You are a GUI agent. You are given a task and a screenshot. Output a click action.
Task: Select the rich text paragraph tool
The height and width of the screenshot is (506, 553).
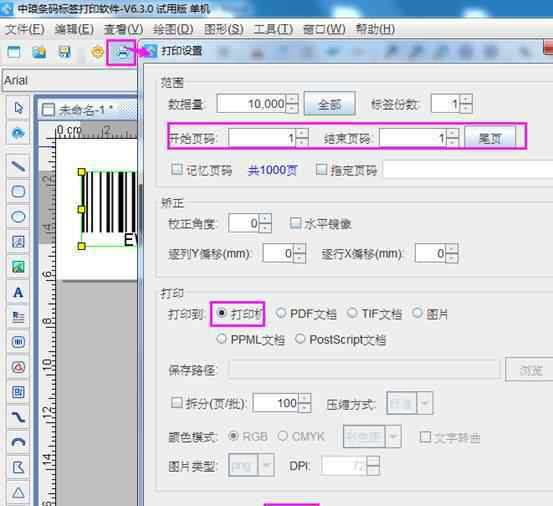(18, 317)
